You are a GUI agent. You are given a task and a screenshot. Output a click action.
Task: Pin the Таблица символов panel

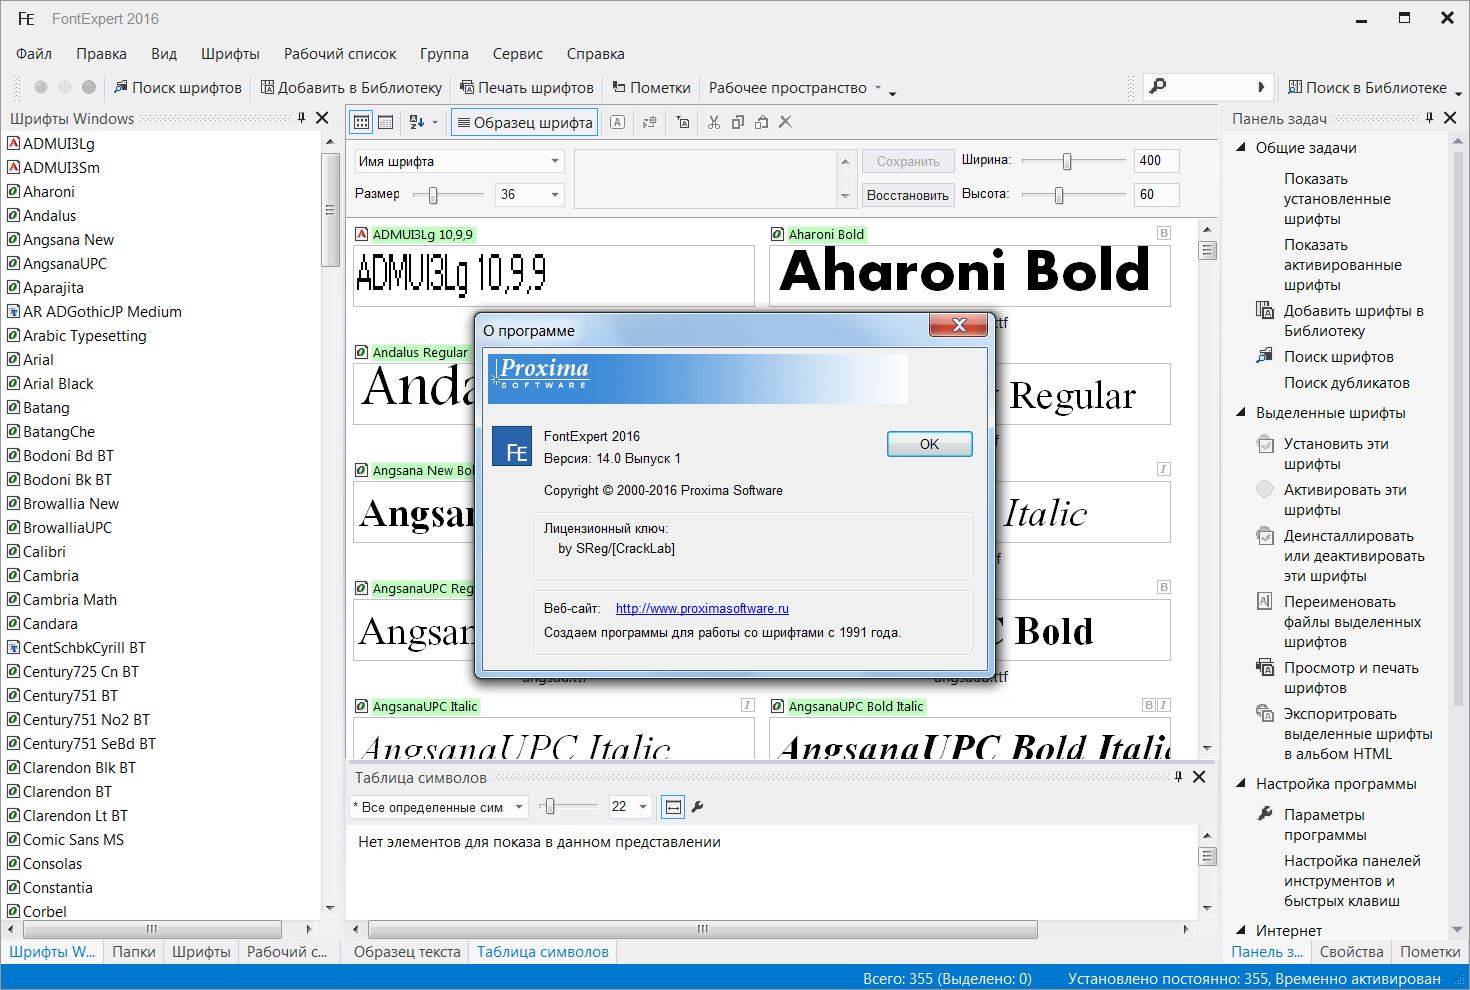[1178, 777]
